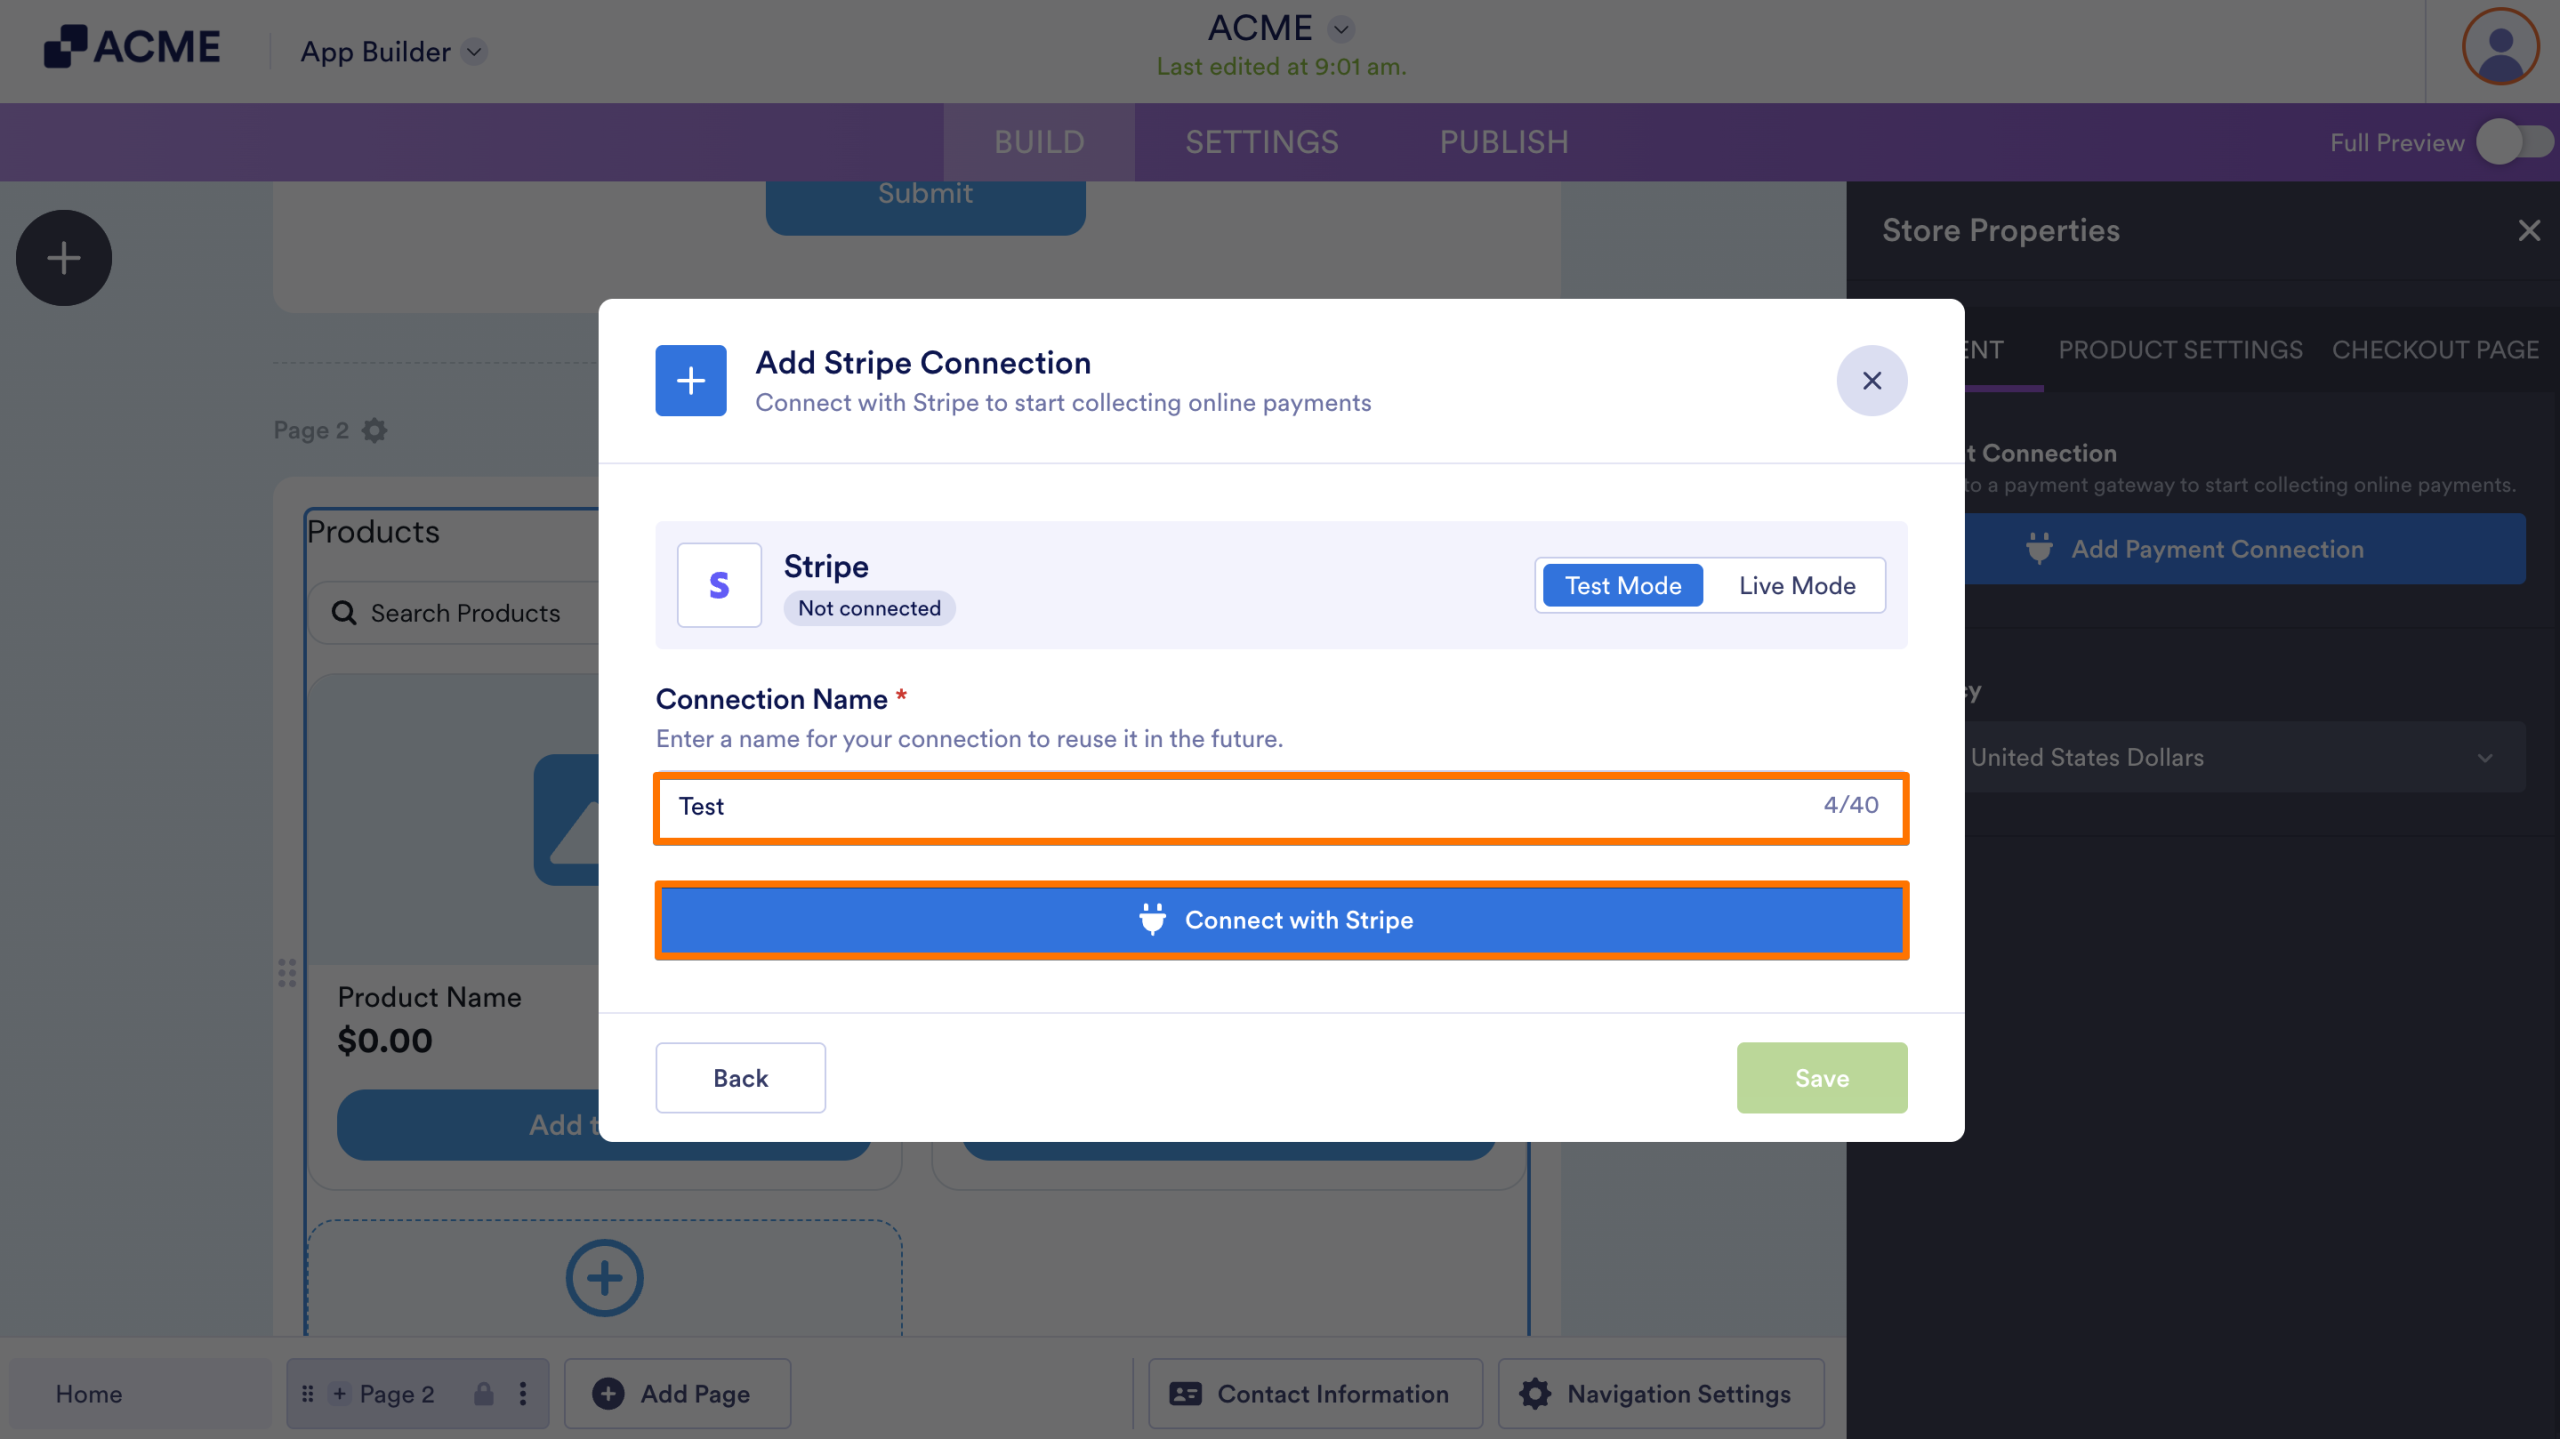Click the circled plus to add product

604,1278
